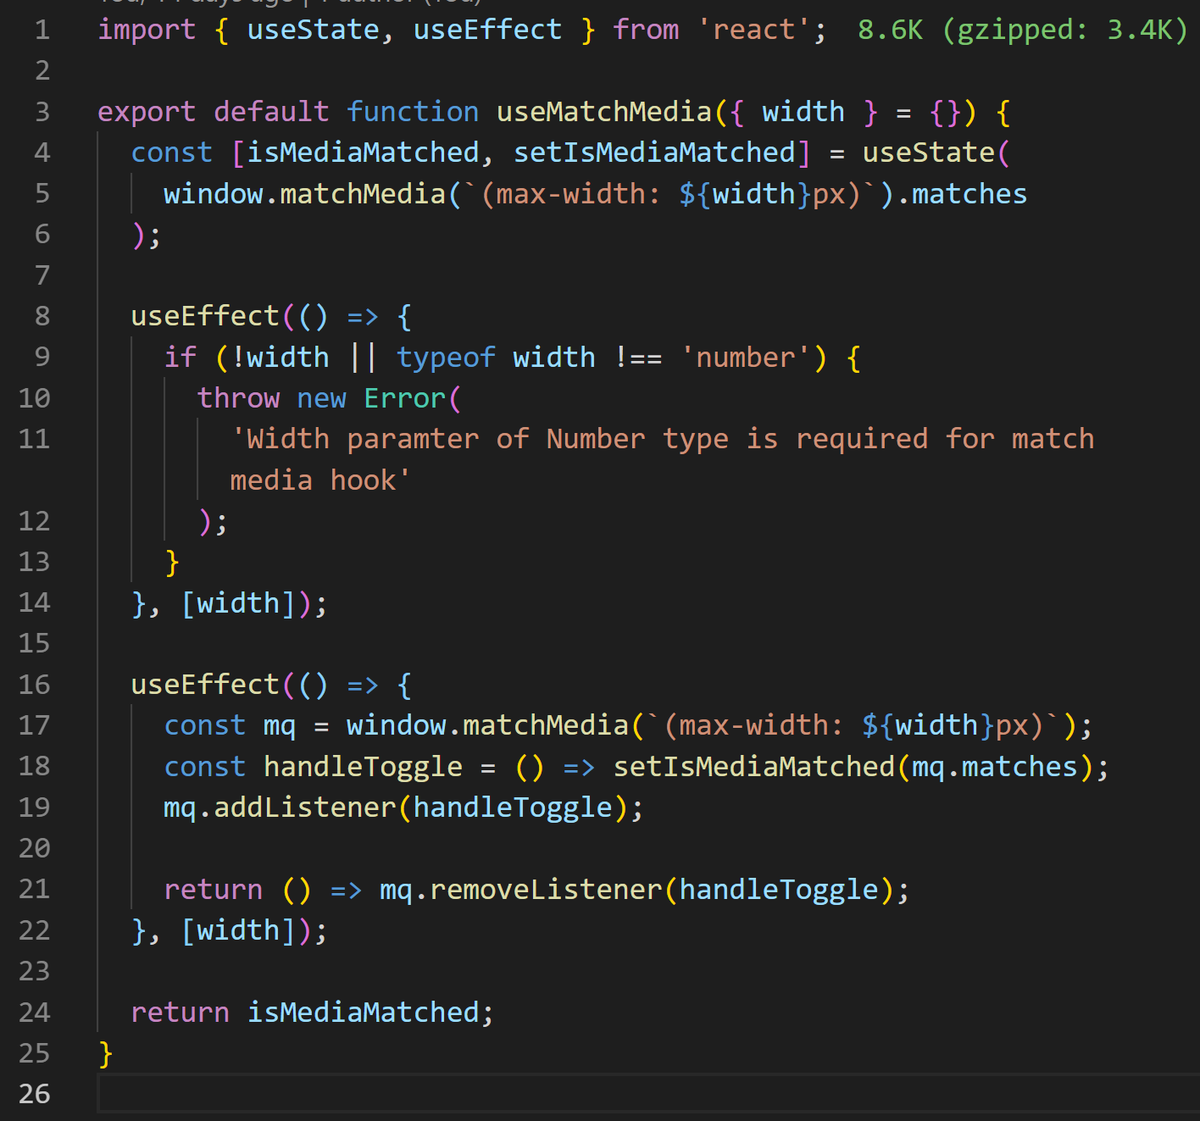Click the 'import' keyword on line 1
This screenshot has width=1200, height=1121.
coord(146,30)
